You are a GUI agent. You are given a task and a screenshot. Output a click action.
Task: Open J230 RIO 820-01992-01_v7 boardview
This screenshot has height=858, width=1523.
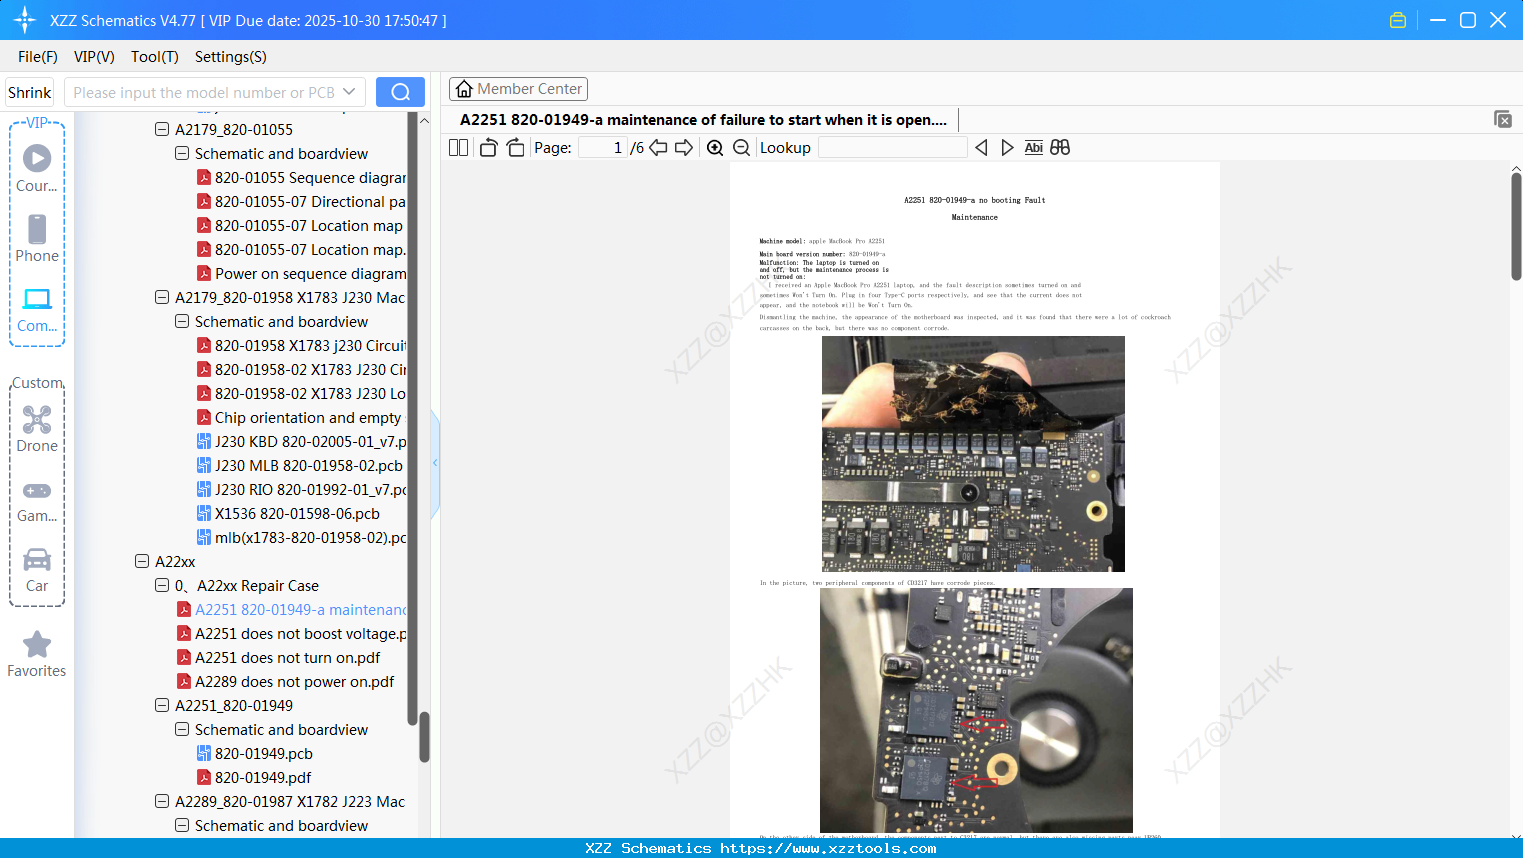pos(301,489)
